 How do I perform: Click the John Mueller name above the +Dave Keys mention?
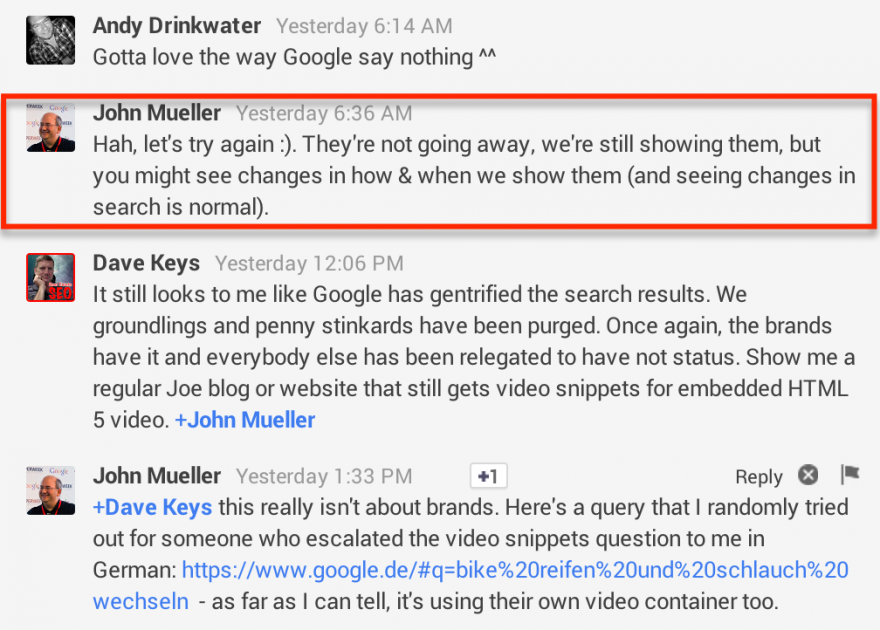pyautogui.click(x=157, y=476)
